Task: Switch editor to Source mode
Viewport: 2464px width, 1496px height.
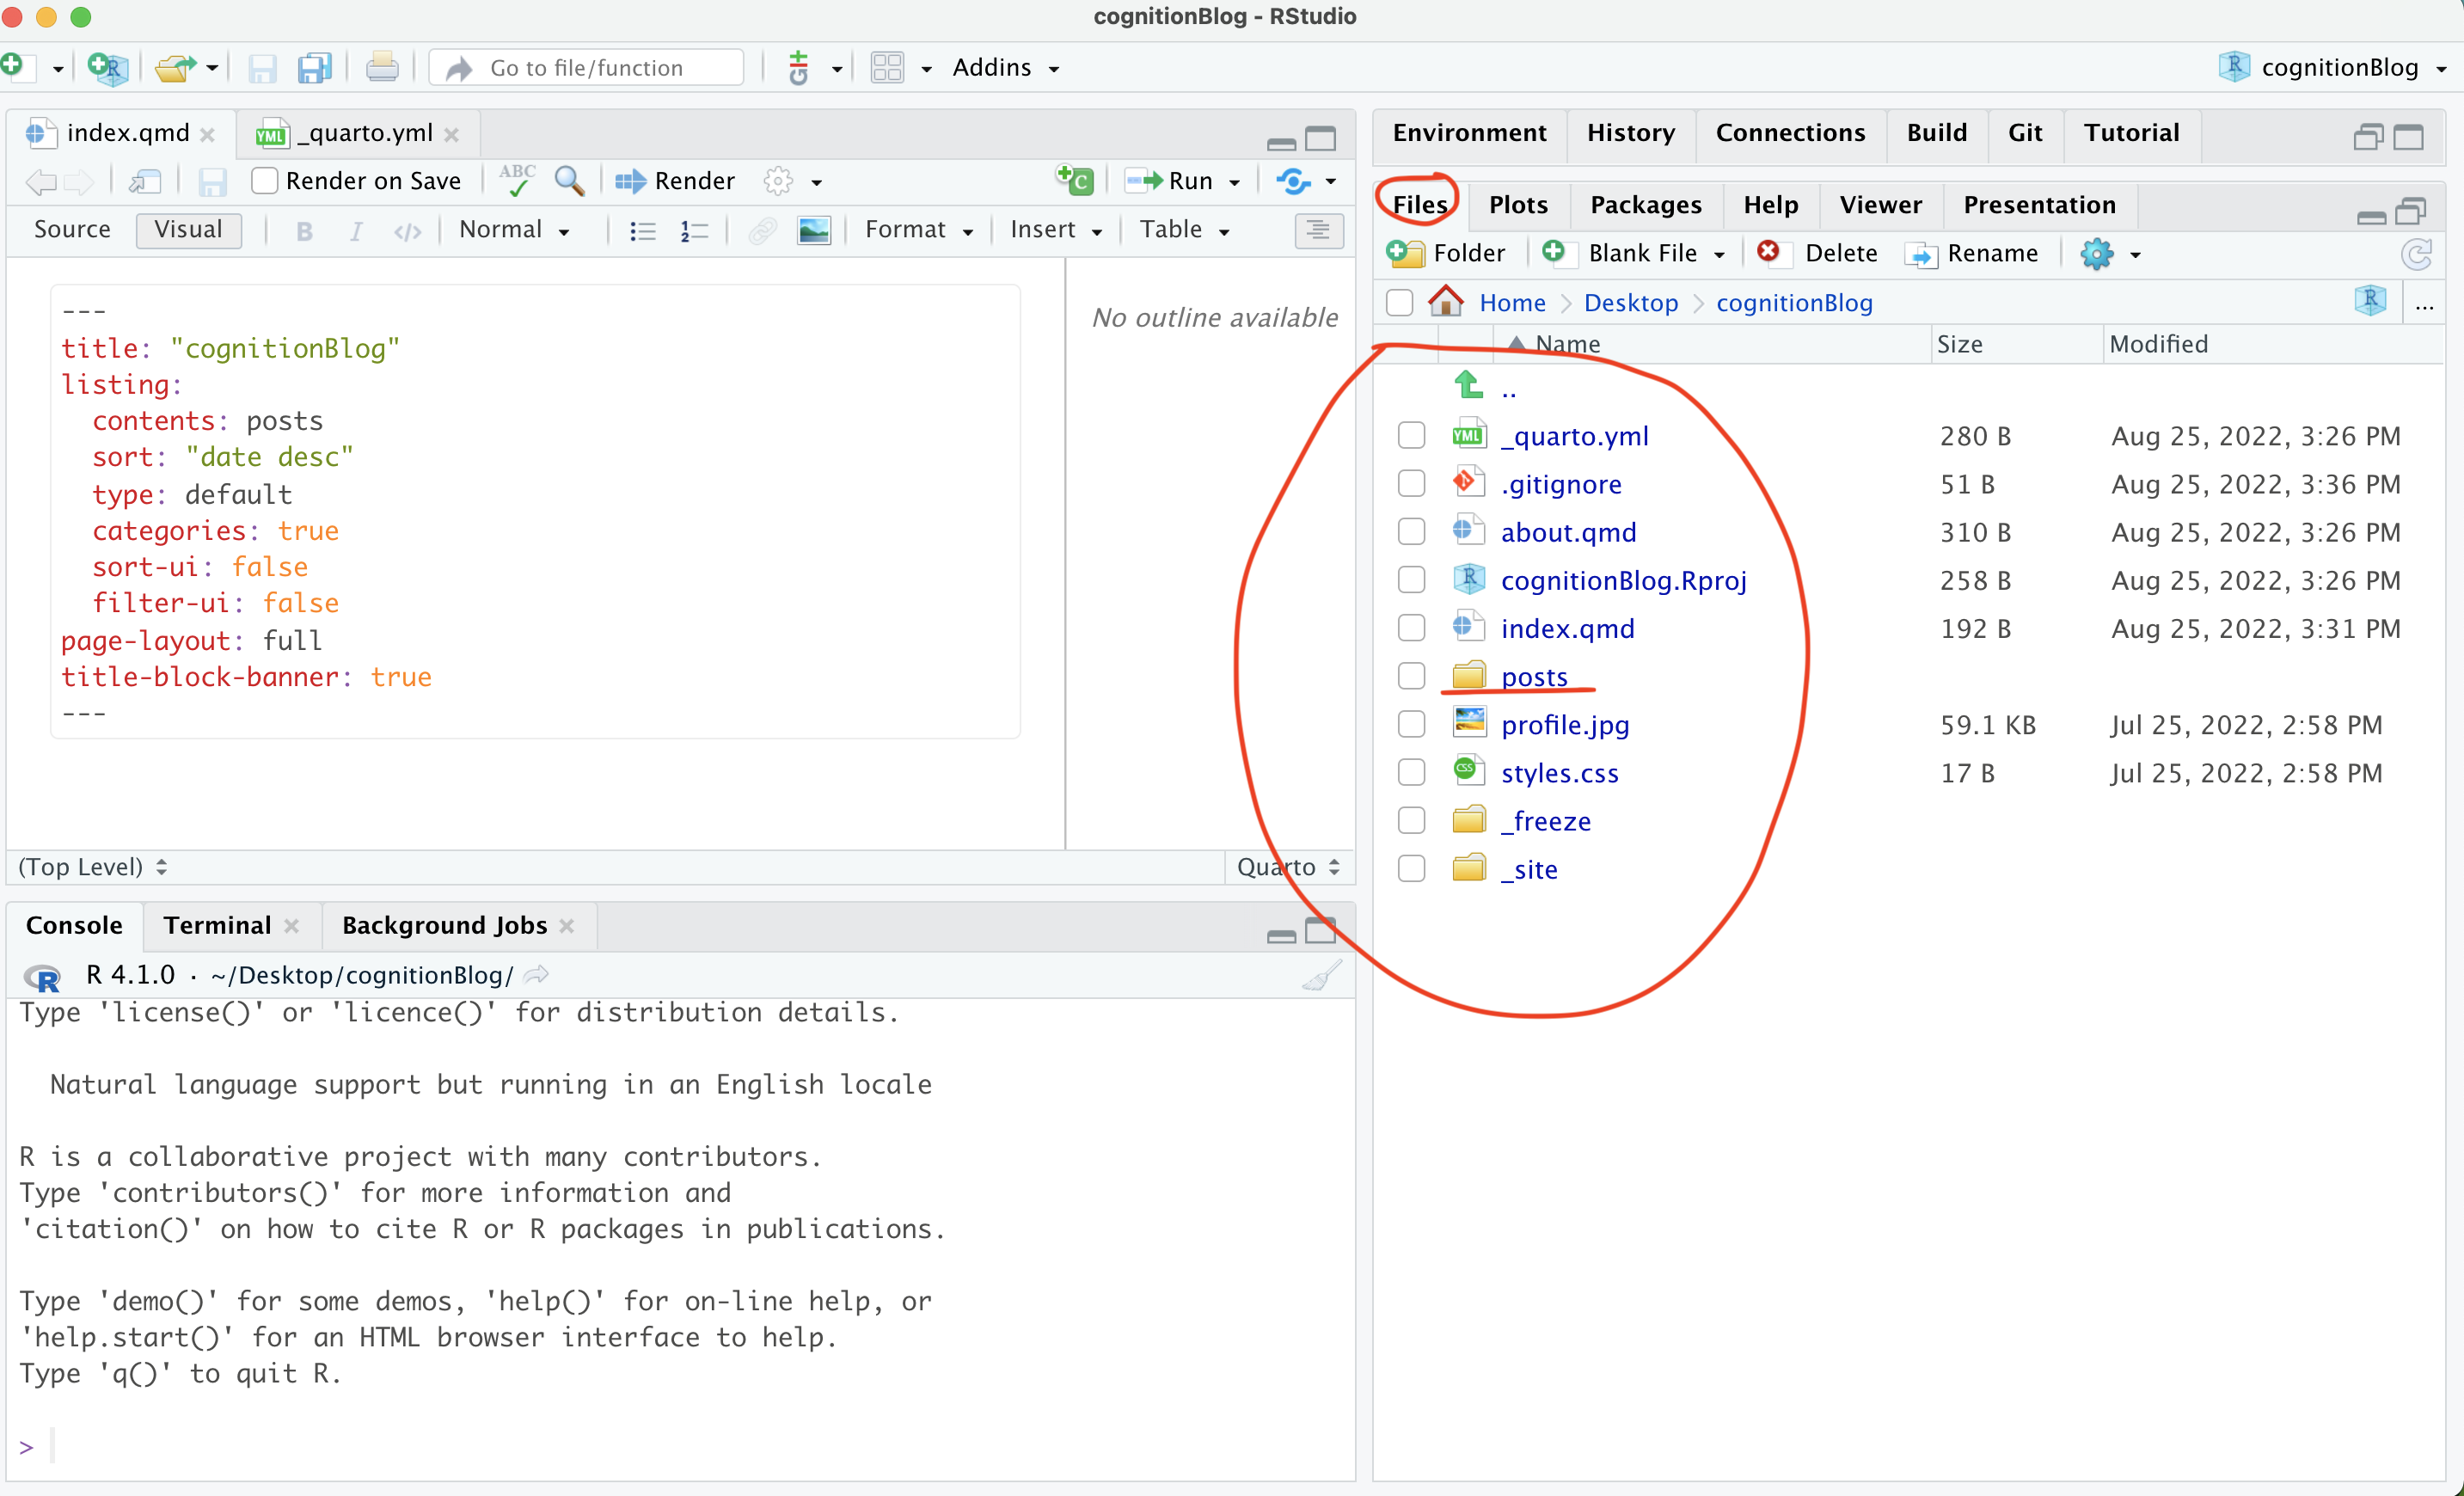Action: coord(72,230)
